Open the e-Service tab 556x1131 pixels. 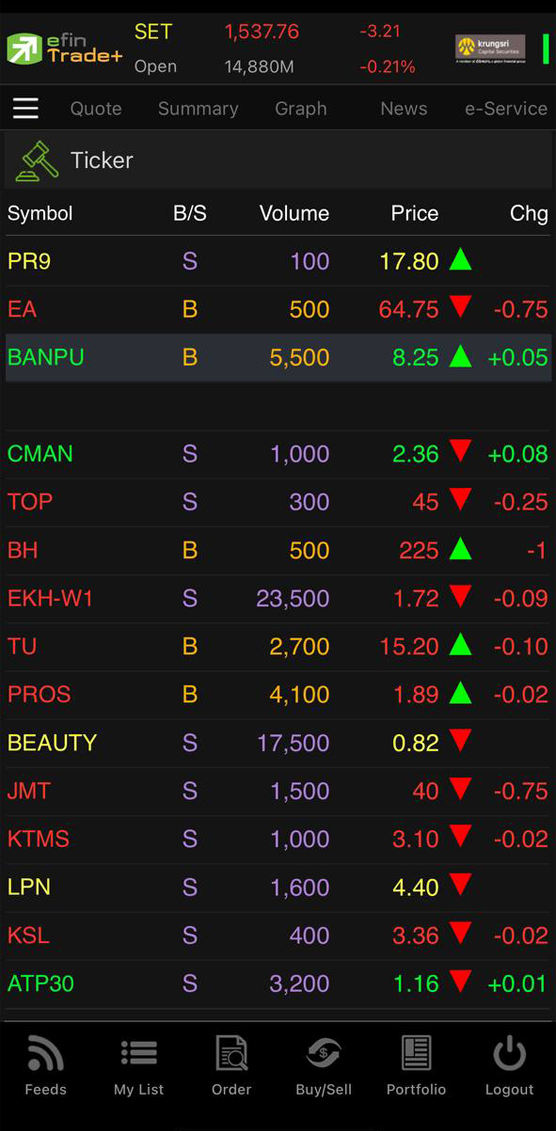tap(506, 109)
